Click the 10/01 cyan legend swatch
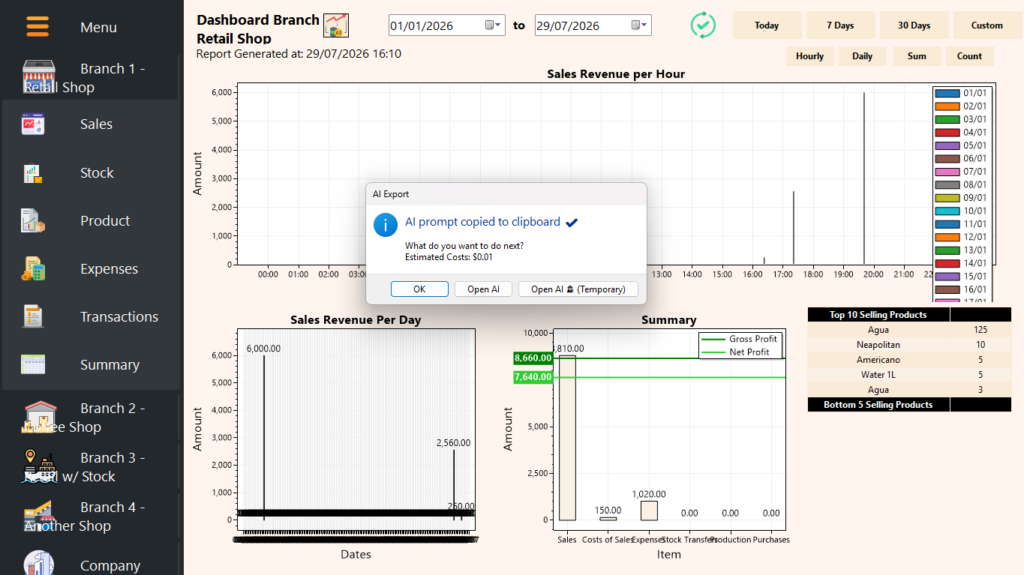 click(947, 211)
